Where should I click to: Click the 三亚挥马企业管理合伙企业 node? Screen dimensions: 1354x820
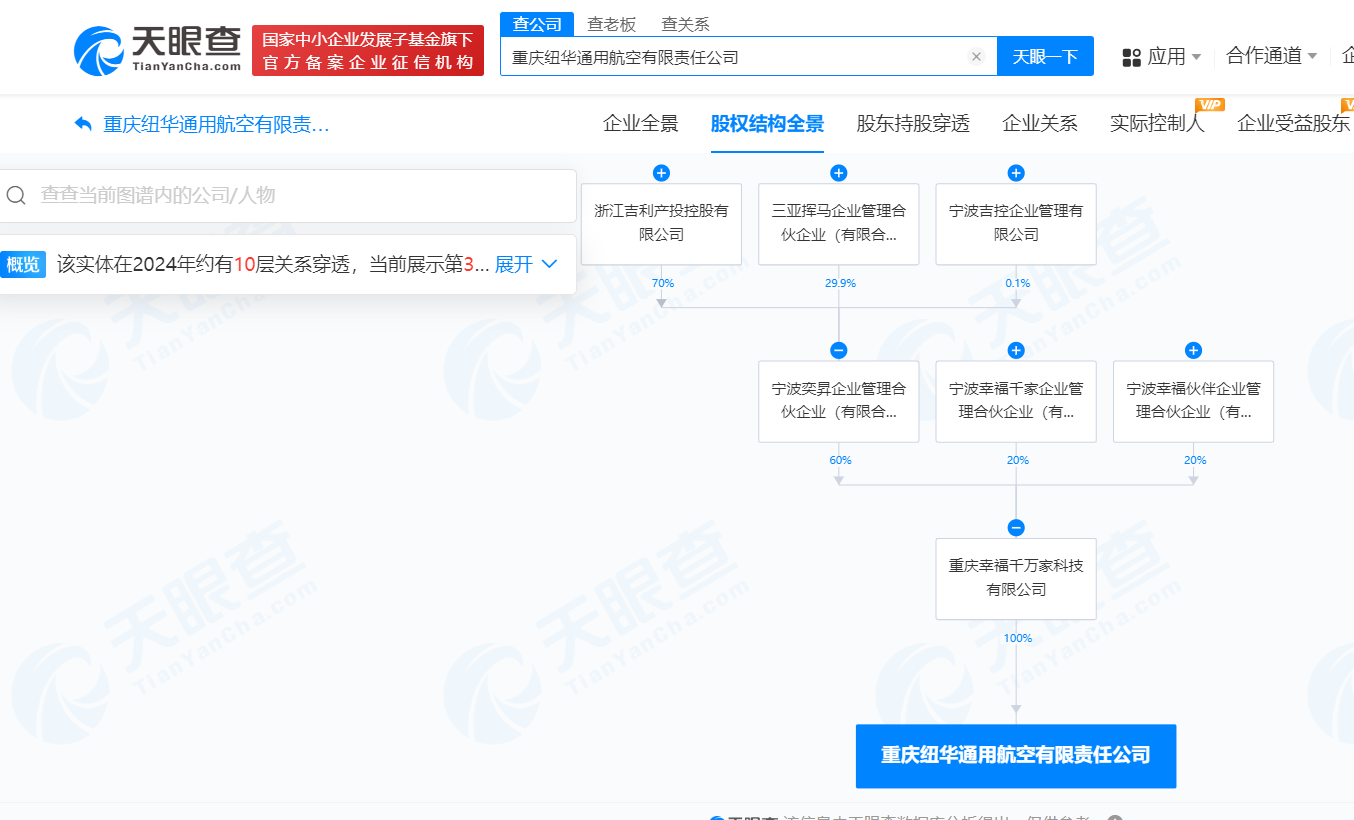pos(839,224)
